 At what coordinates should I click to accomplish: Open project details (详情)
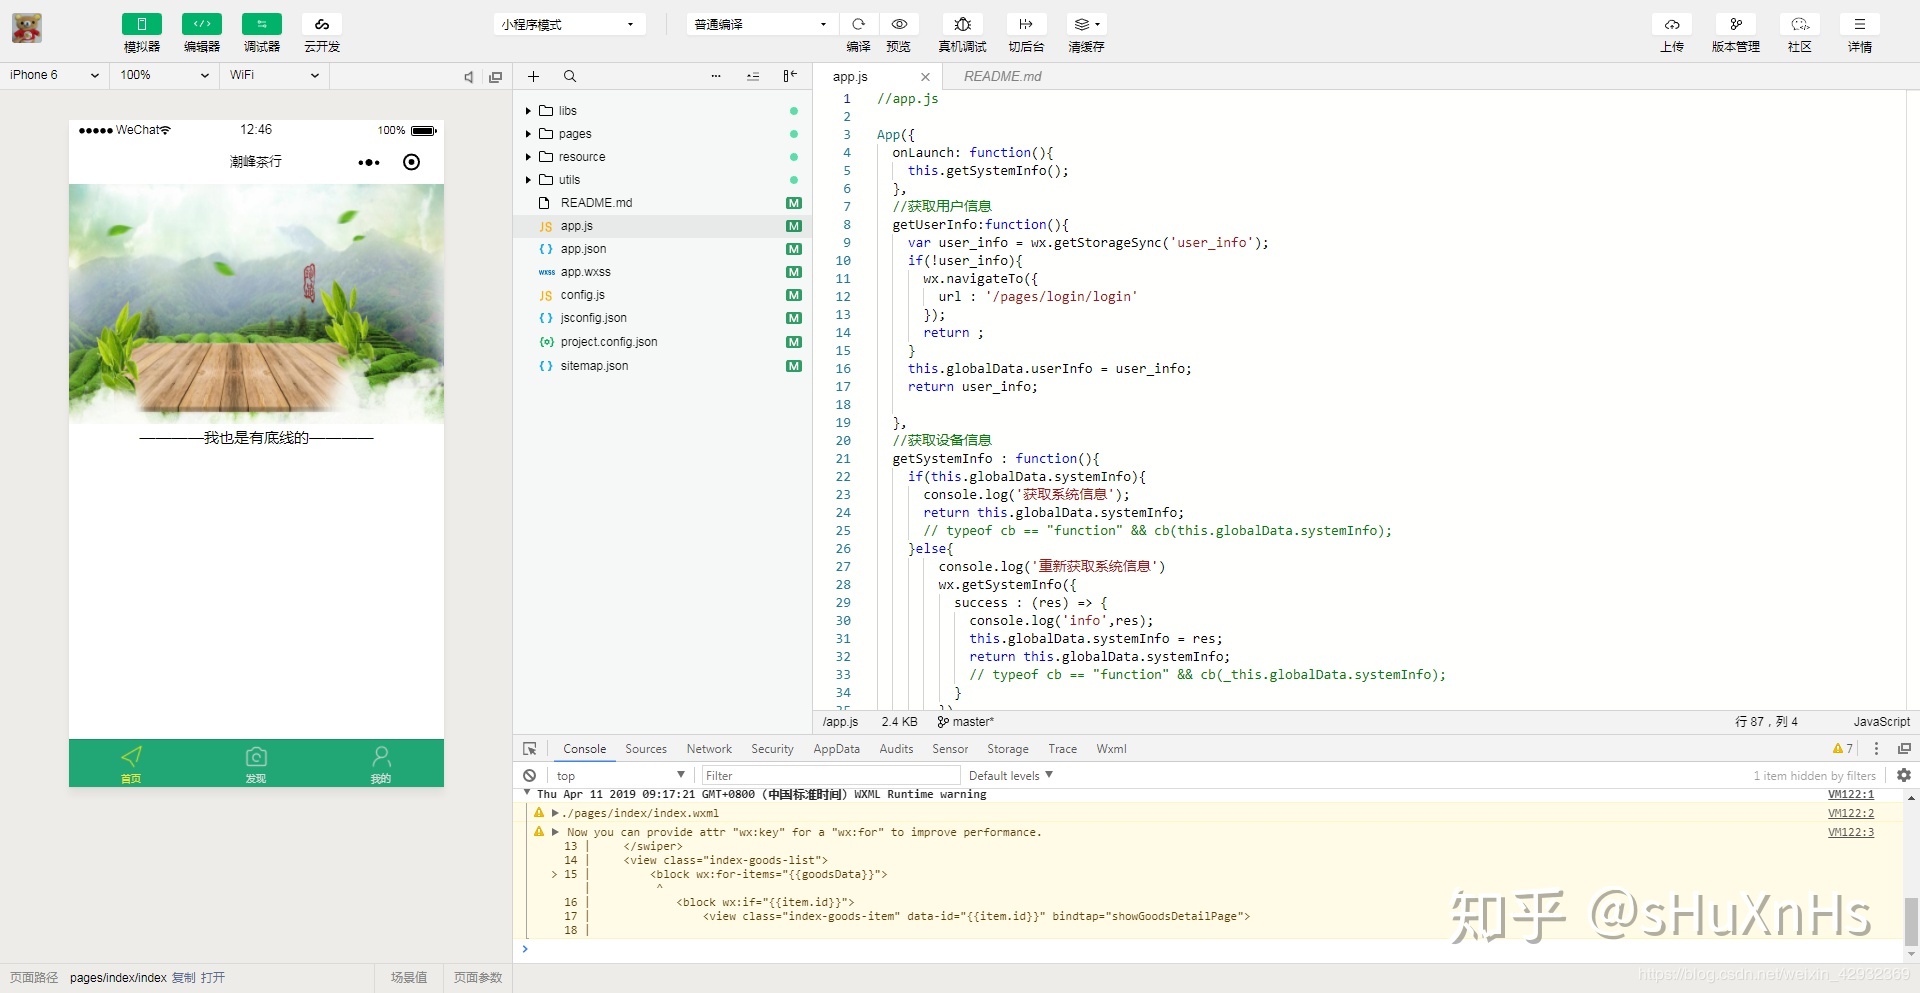pyautogui.click(x=1860, y=24)
